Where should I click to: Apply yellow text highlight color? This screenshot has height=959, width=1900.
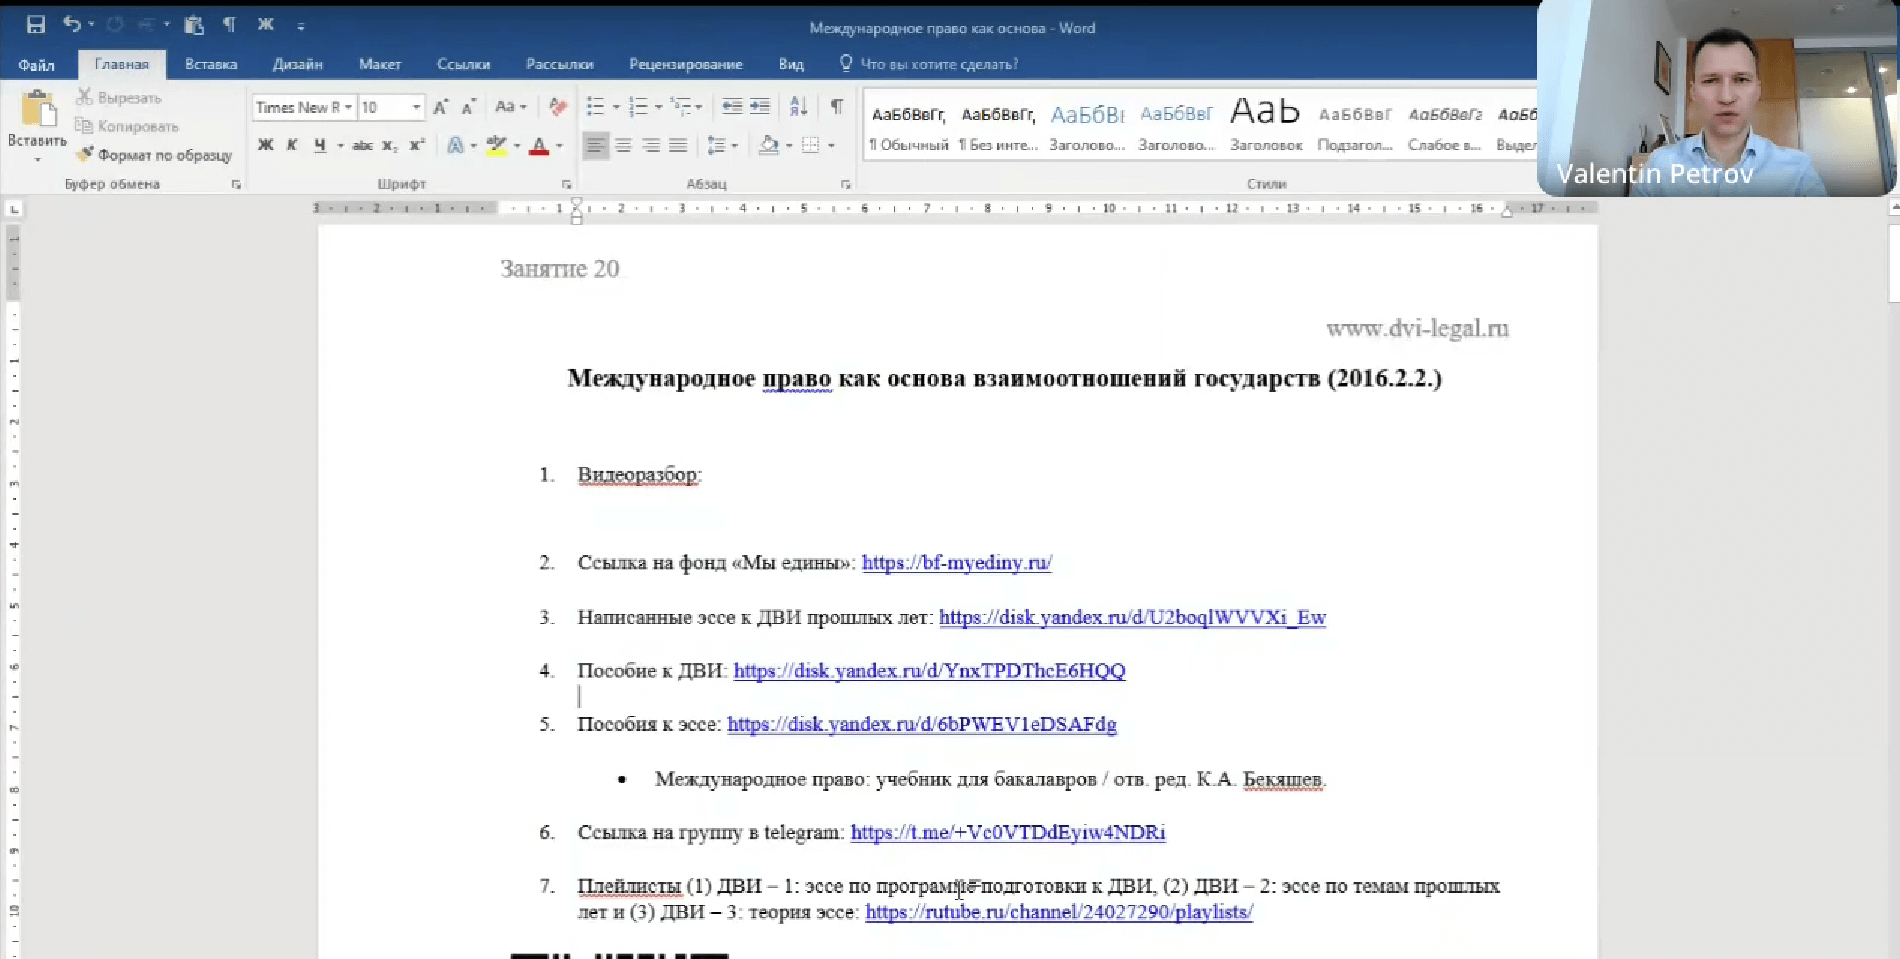(496, 146)
